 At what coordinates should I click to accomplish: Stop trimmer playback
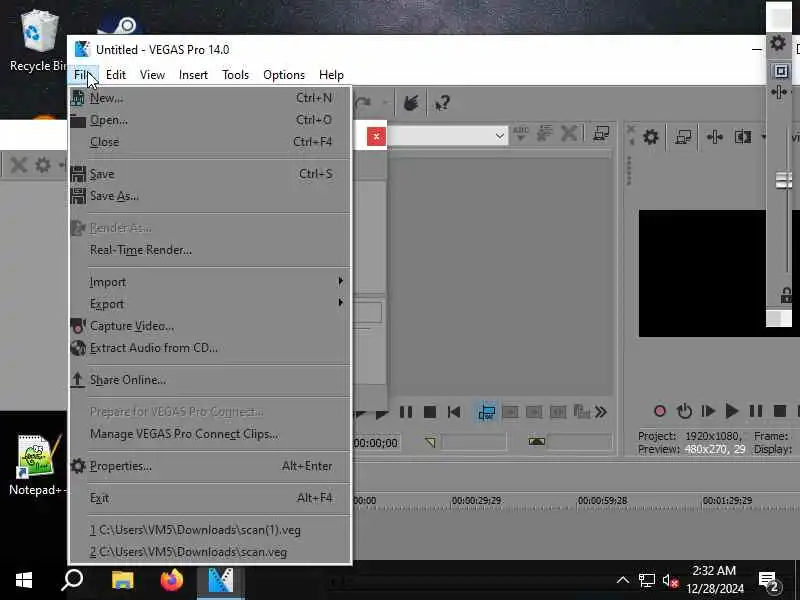tap(430, 412)
